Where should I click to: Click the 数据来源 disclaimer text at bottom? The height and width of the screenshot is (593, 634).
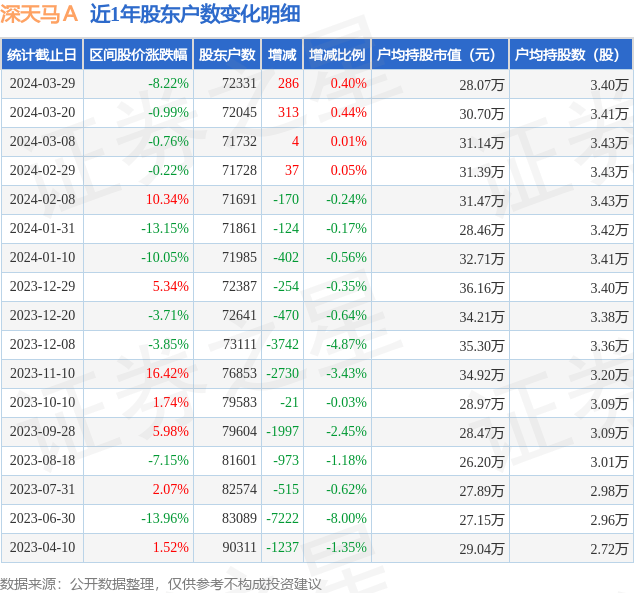[161, 582]
